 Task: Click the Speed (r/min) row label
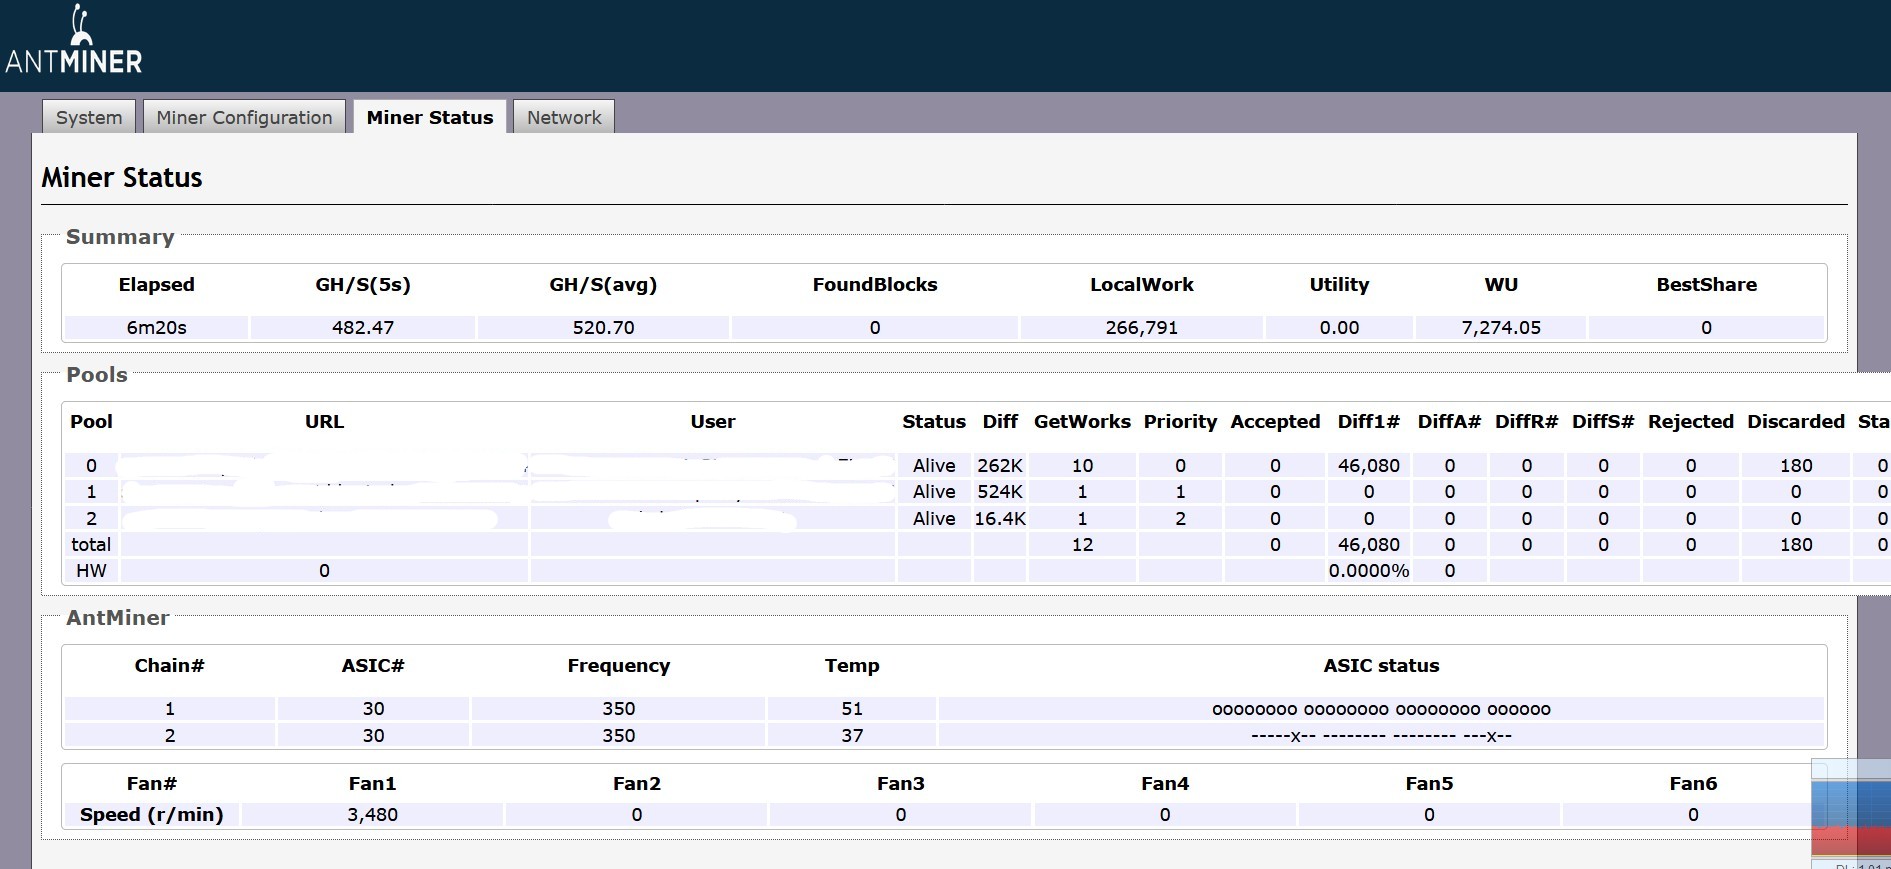tap(152, 815)
